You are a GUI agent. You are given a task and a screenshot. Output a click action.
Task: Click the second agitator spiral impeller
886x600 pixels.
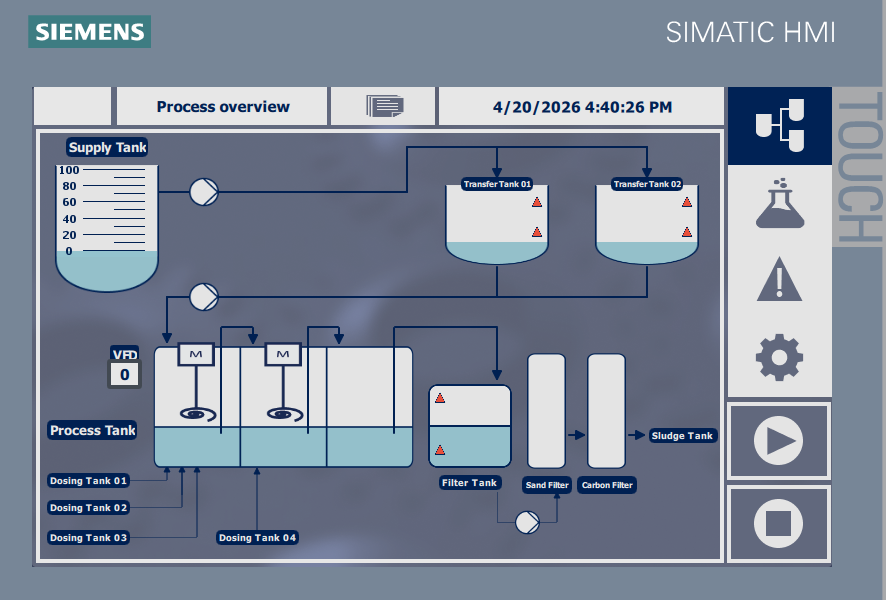pos(285,415)
